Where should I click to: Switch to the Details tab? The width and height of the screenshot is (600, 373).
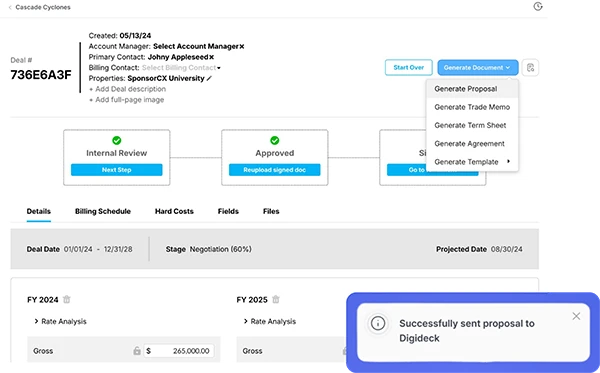coord(39,211)
